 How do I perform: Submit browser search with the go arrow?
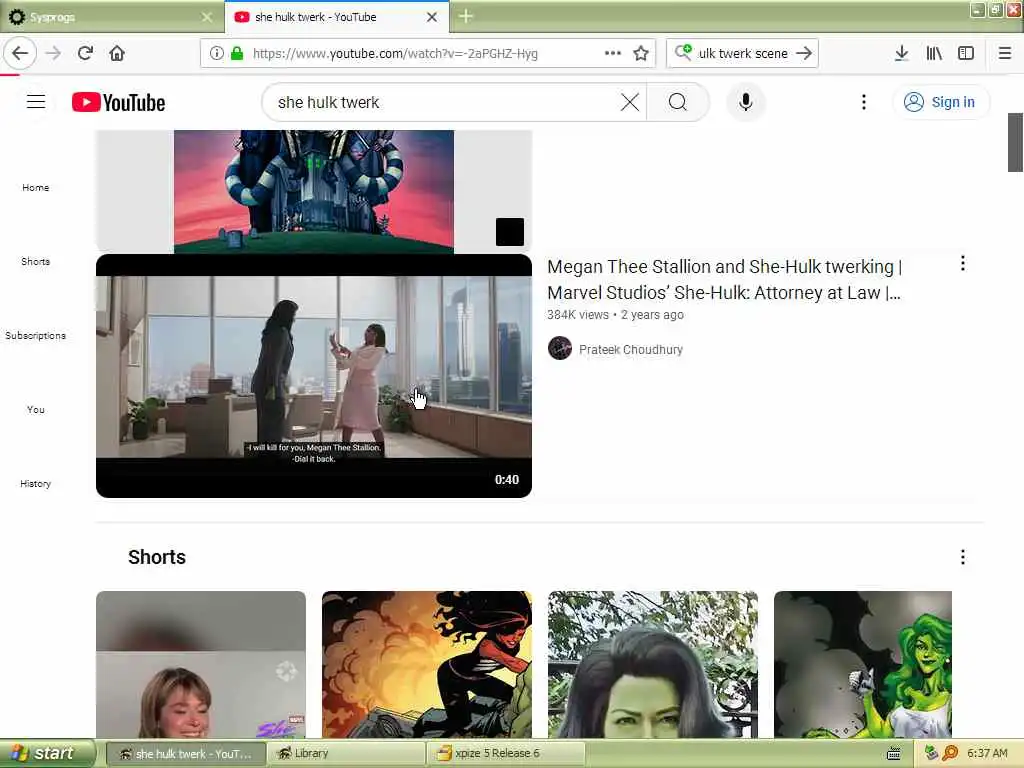coord(804,53)
